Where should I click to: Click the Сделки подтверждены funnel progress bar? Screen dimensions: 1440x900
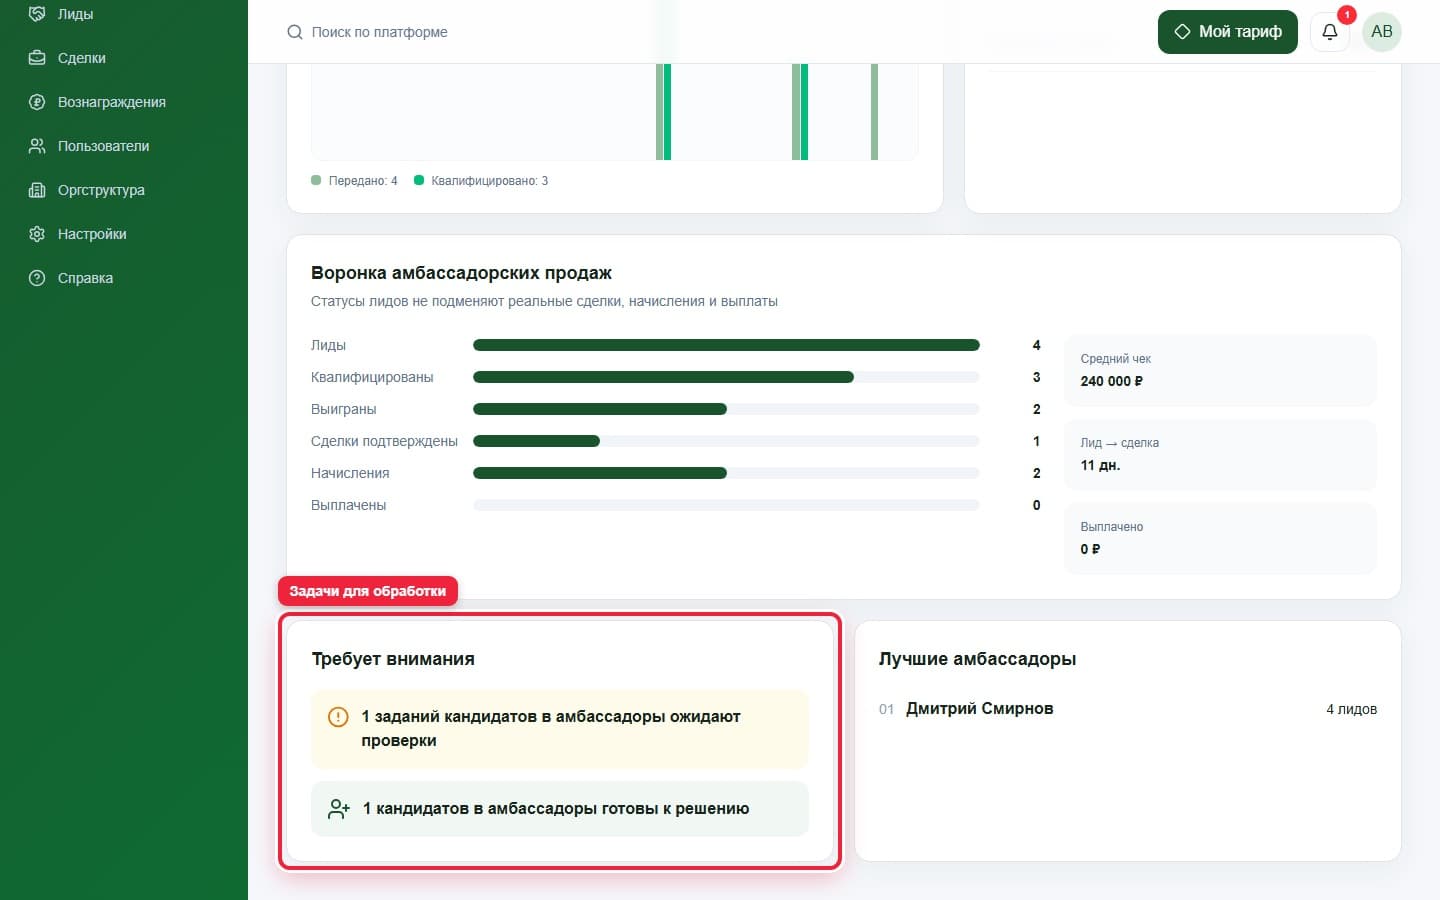coord(726,441)
